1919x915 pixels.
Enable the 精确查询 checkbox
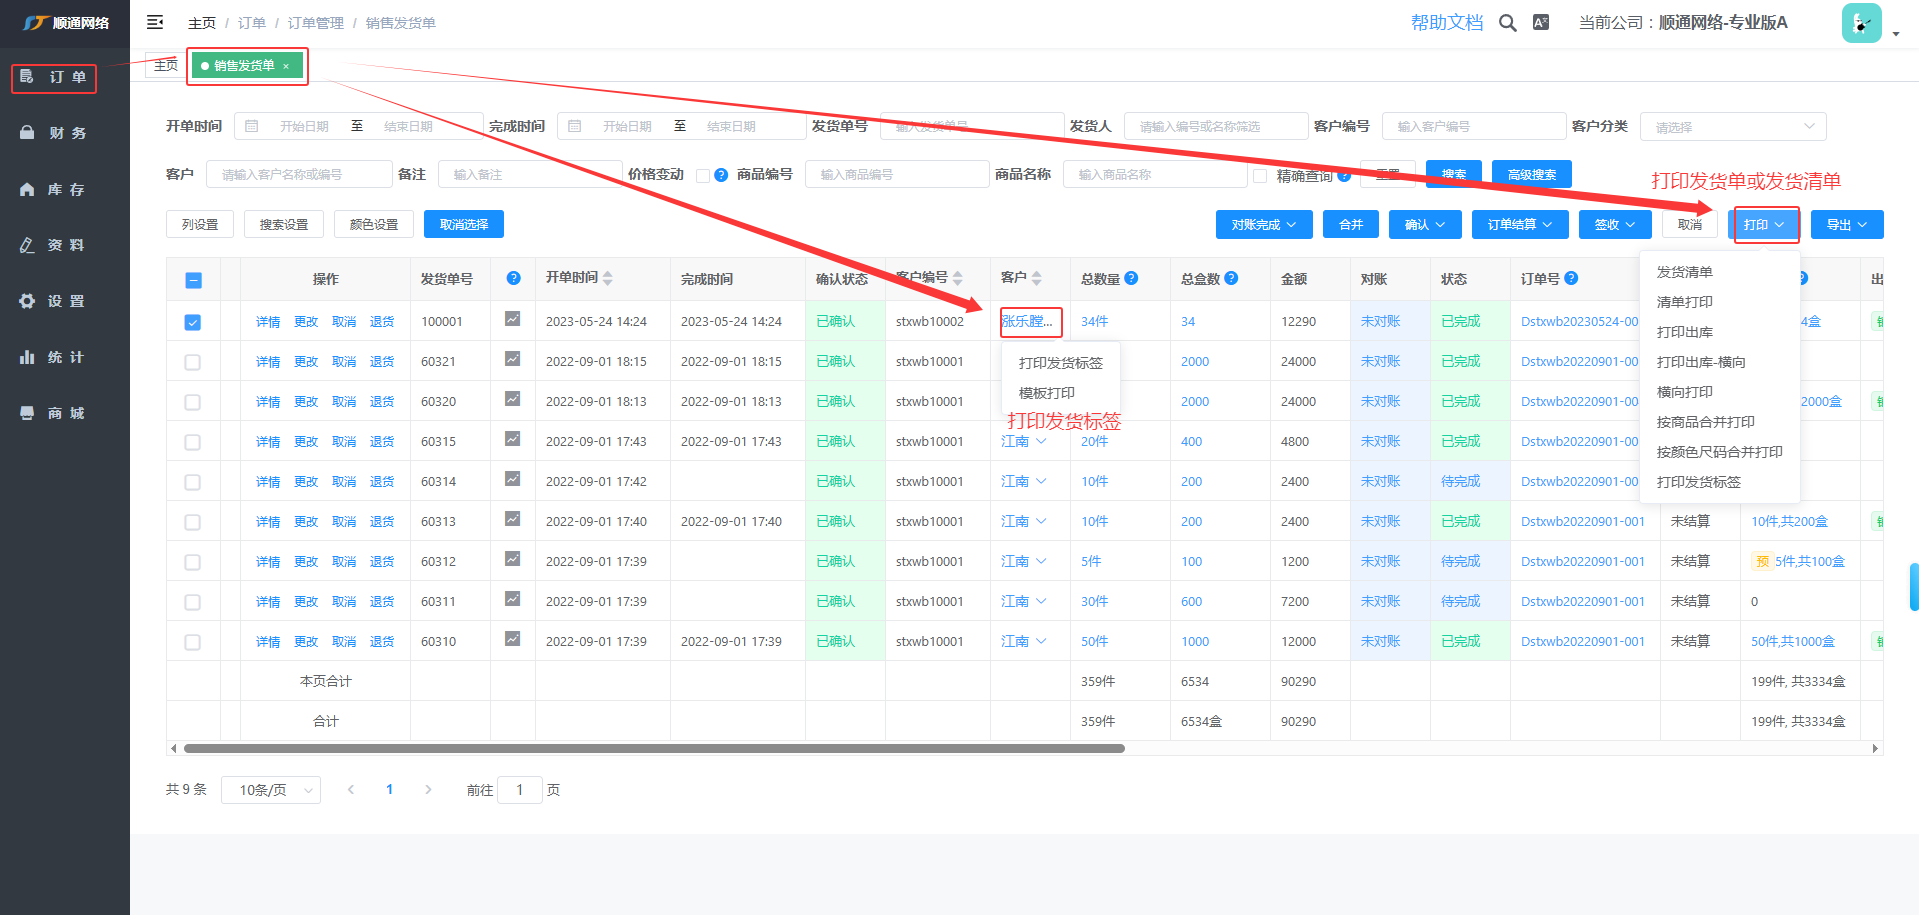pyautogui.click(x=1260, y=176)
